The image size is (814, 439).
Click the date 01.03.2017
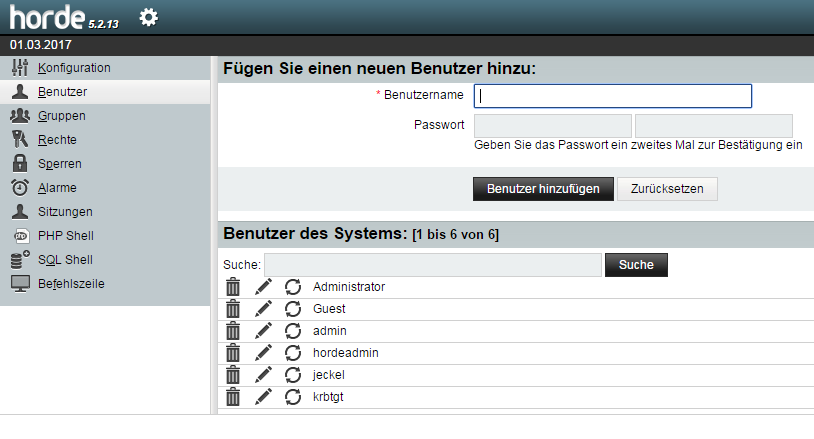40,45
